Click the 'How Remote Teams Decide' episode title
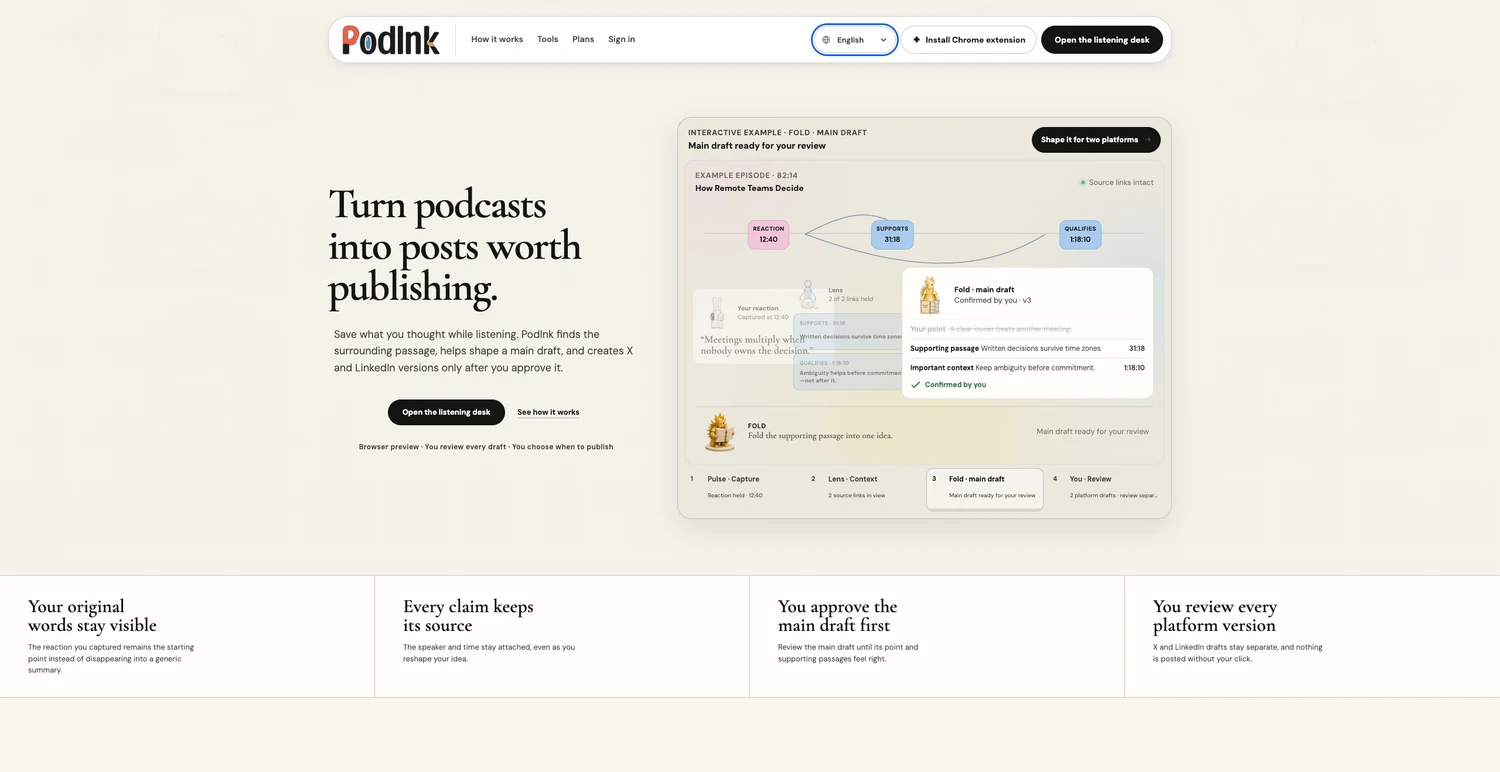The height and width of the screenshot is (772, 1500). pyautogui.click(x=749, y=188)
